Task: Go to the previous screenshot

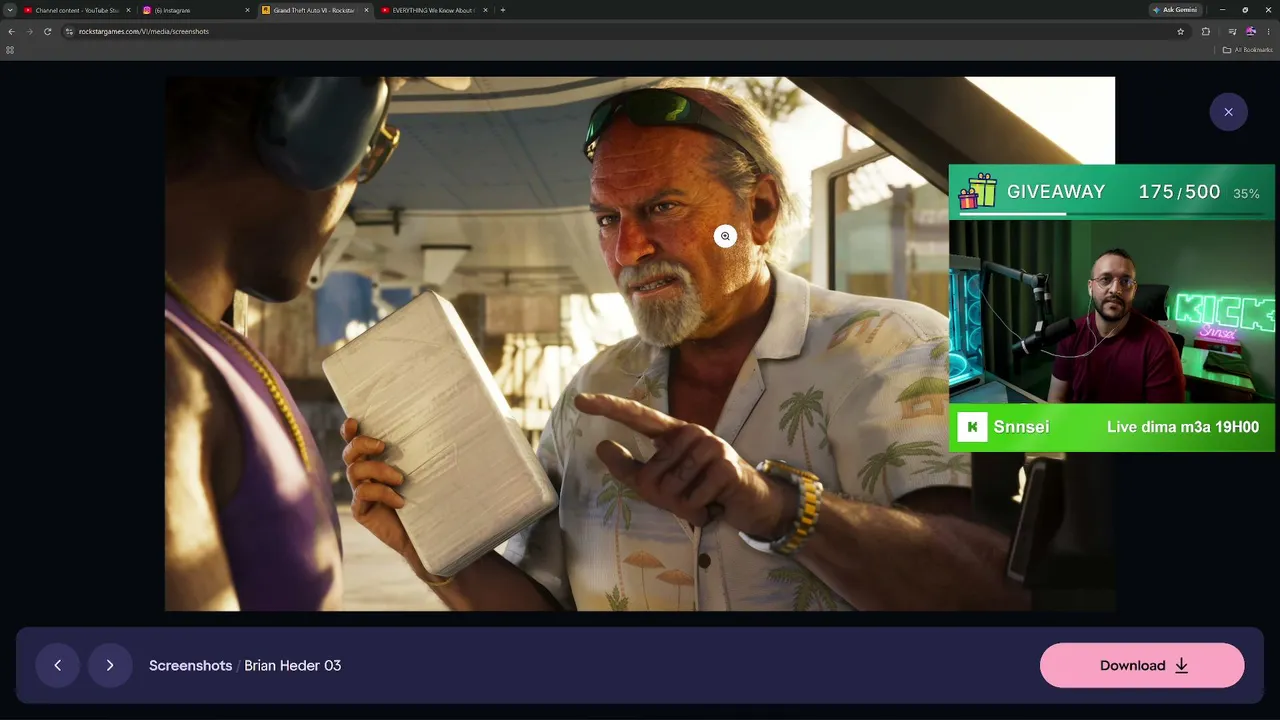Action: 58,665
